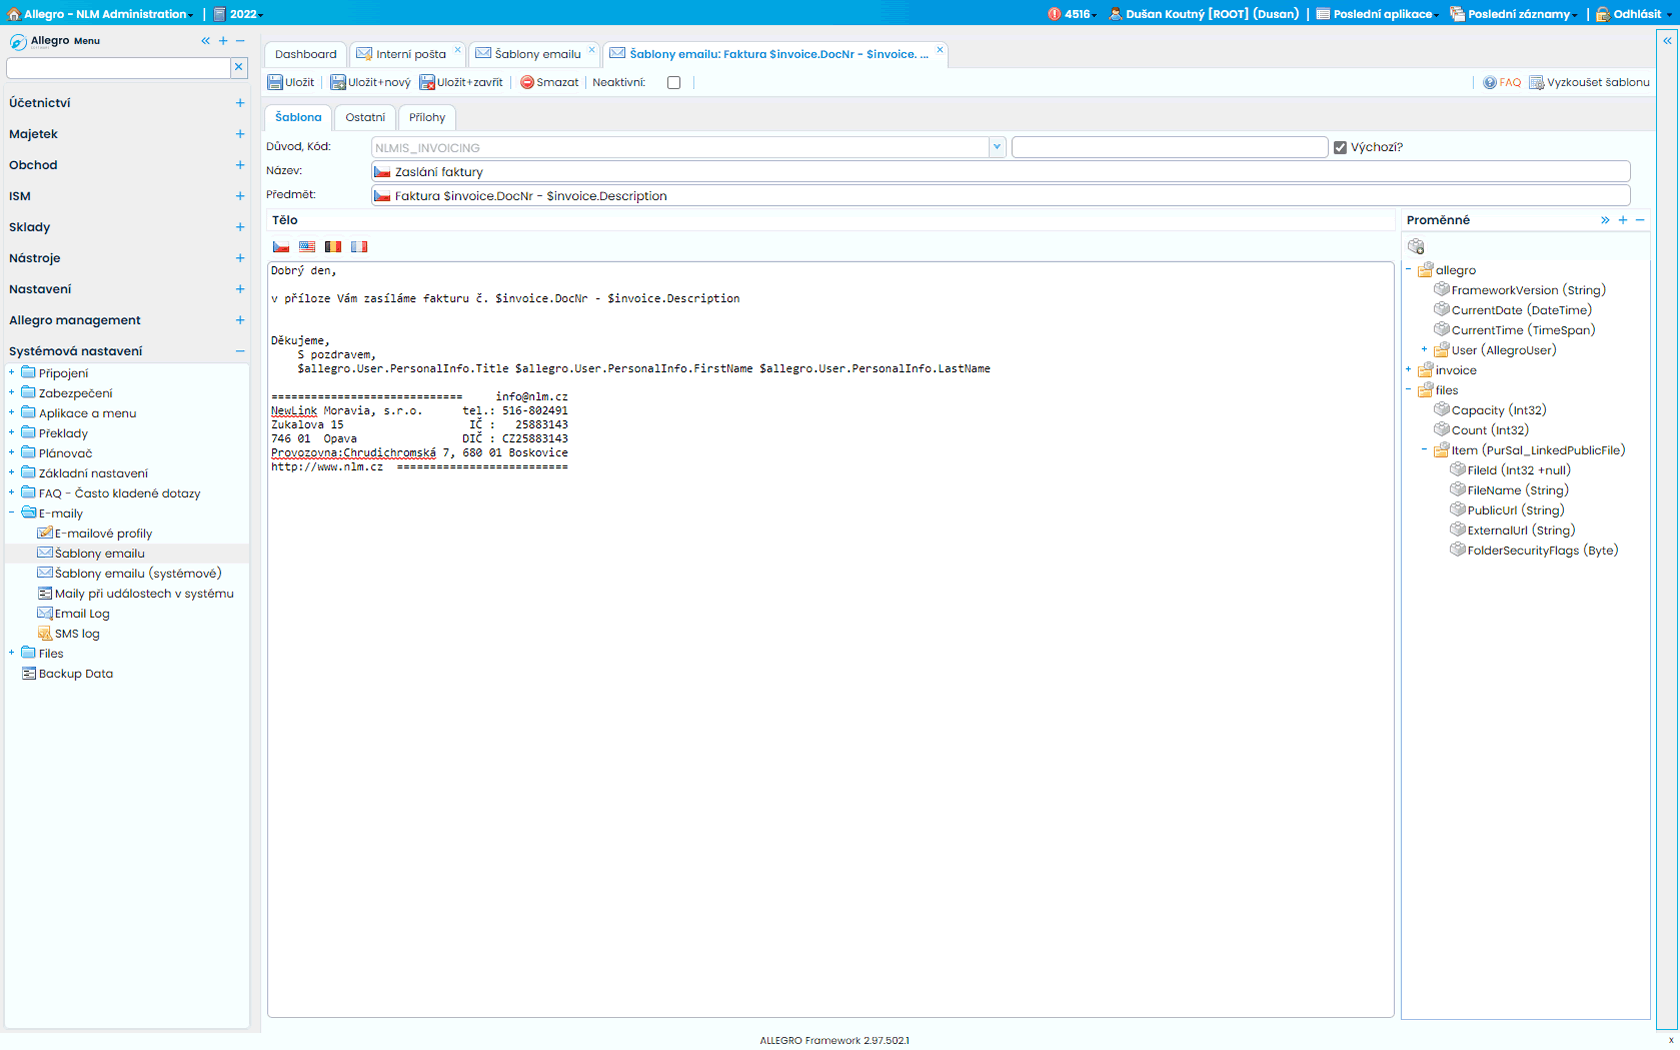The height and width of the screenshot is (1050, 1680).
Task: Switch to the Přílohy tab
Action: coord(427,117)
